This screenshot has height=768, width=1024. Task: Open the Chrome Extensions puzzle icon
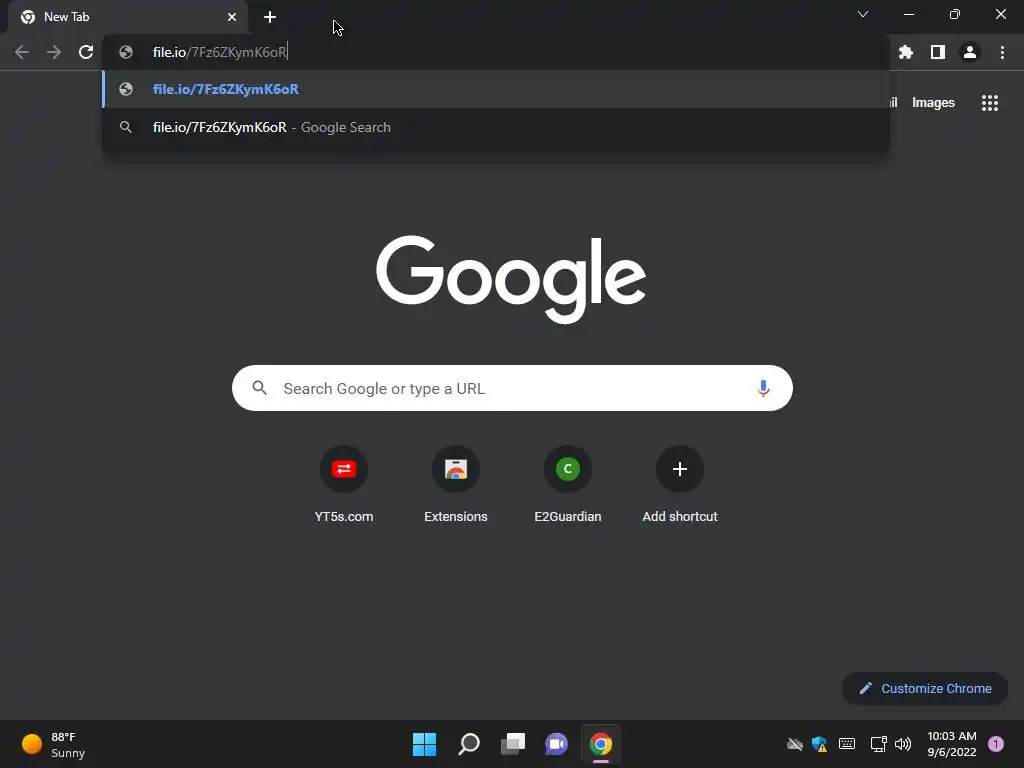905,52
